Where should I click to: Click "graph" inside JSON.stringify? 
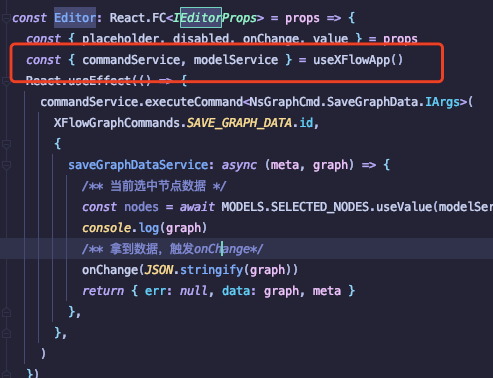pos(267,270)
